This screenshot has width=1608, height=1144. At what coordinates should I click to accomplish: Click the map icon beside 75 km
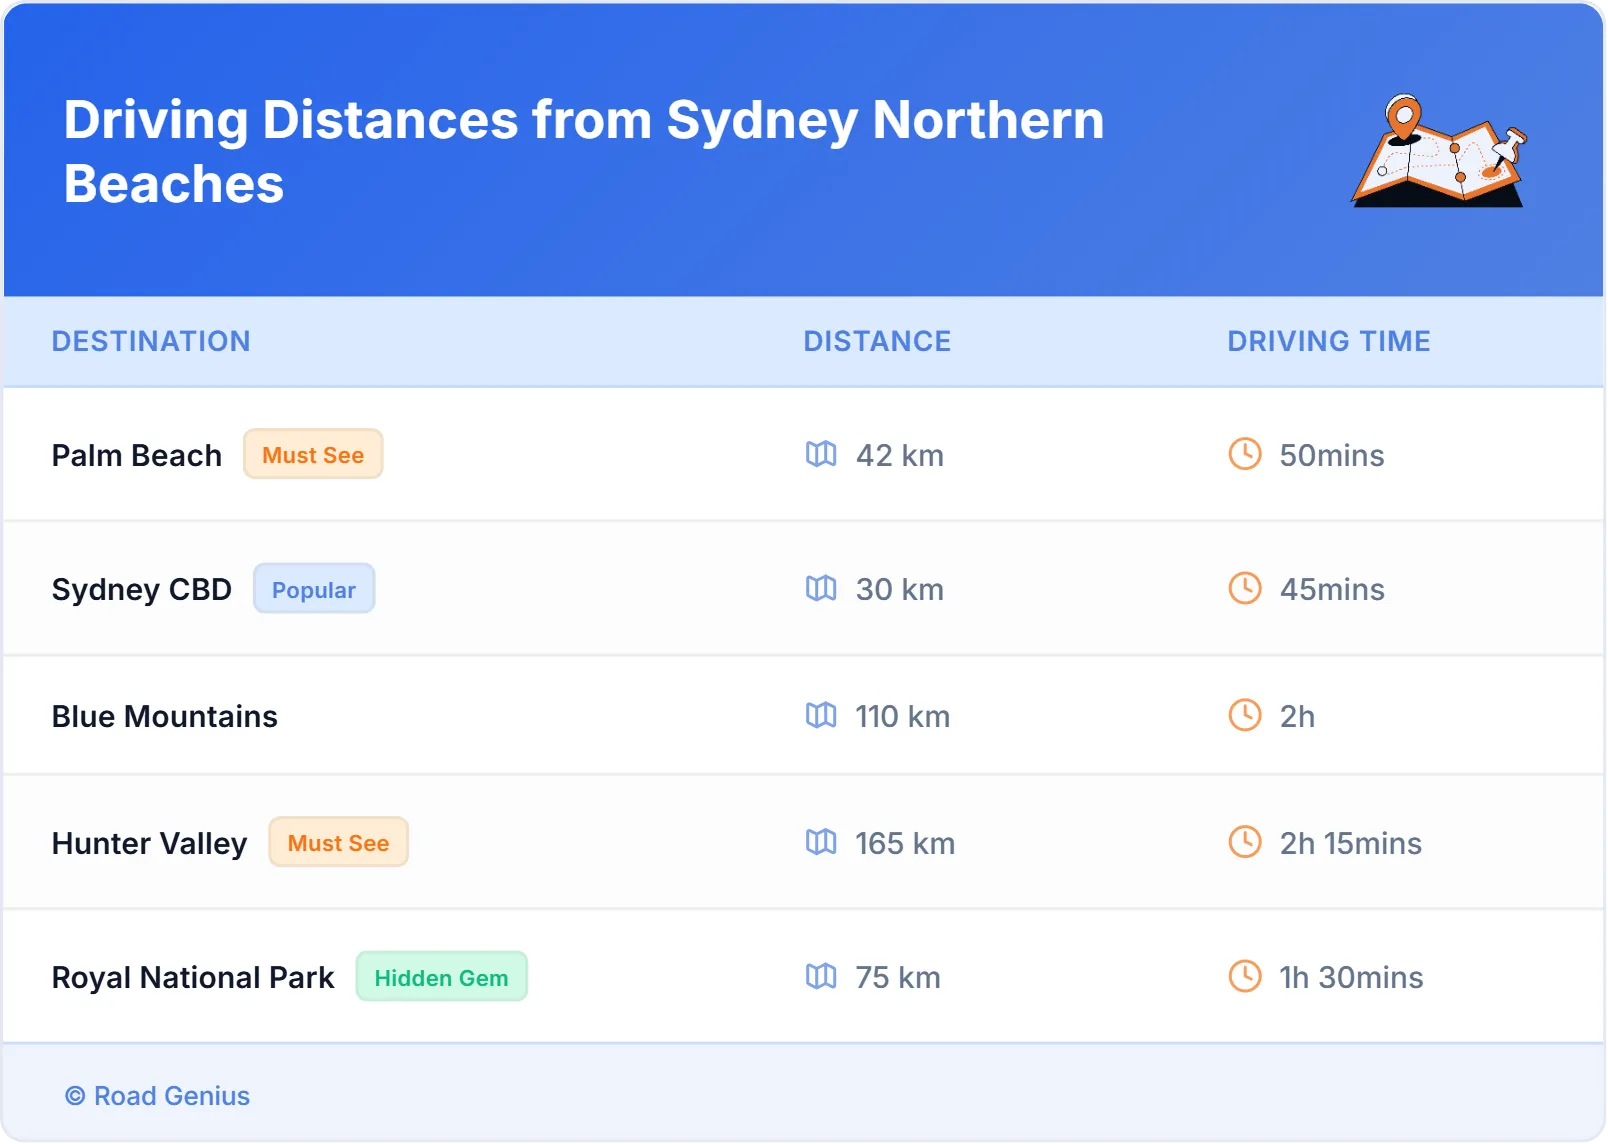821,976
